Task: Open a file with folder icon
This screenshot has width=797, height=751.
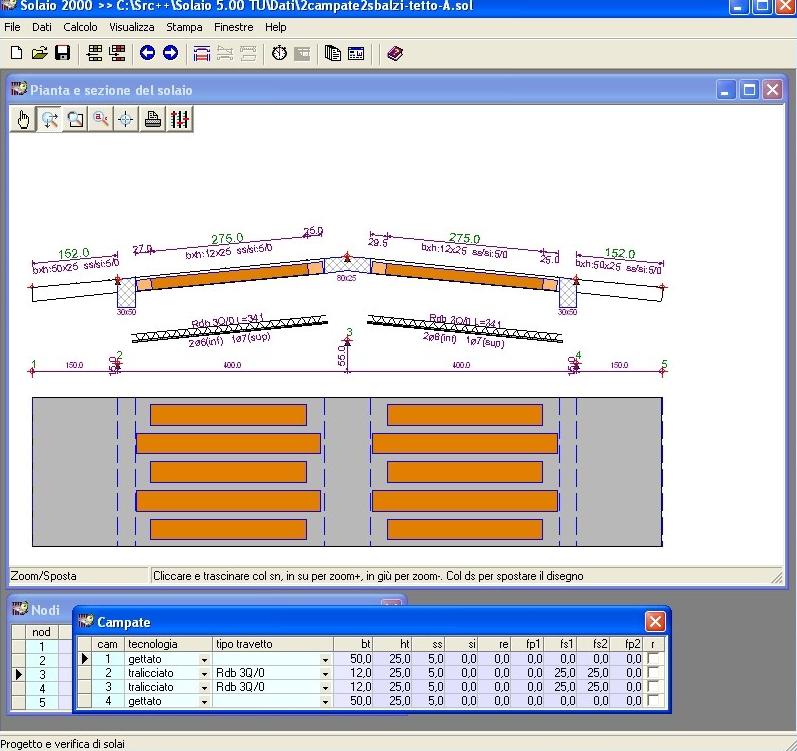Action: (39, 53)
